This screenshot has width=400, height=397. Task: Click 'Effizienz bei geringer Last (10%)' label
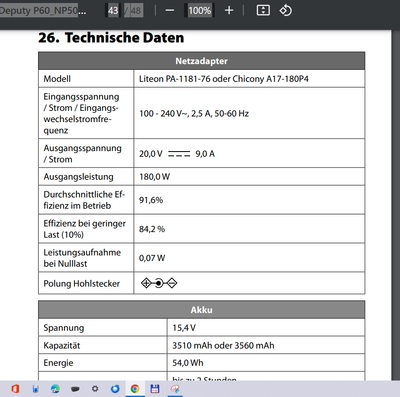pyautogui.click(x=85, y=229)
